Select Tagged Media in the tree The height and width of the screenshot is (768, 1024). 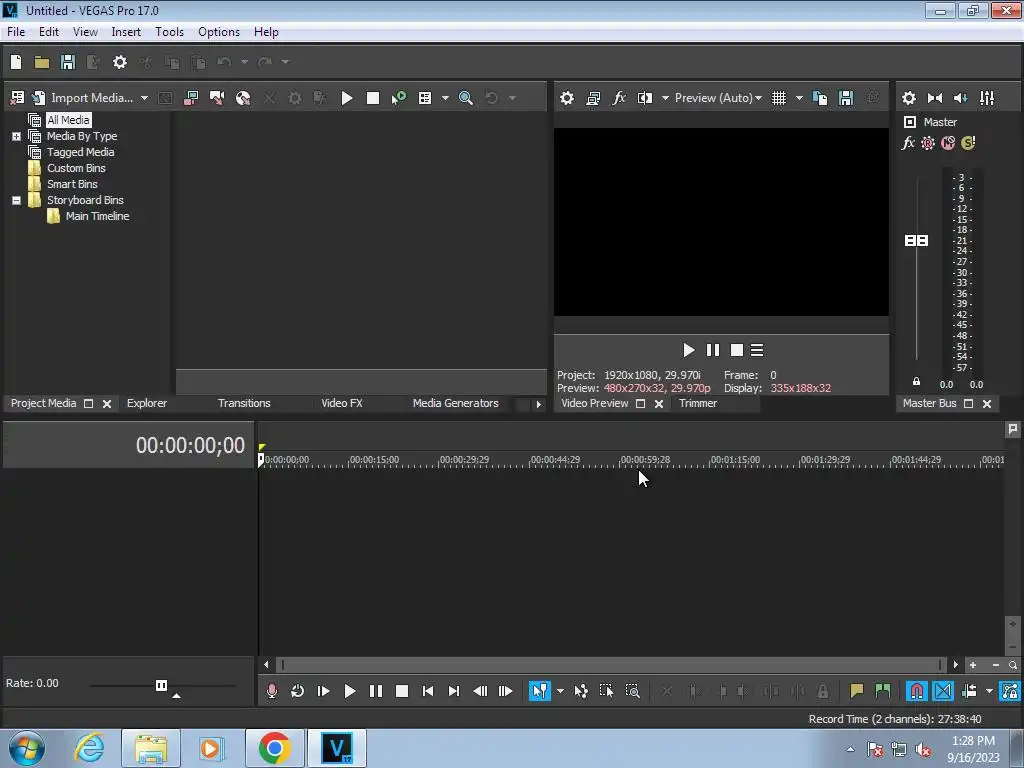point(80,152)
